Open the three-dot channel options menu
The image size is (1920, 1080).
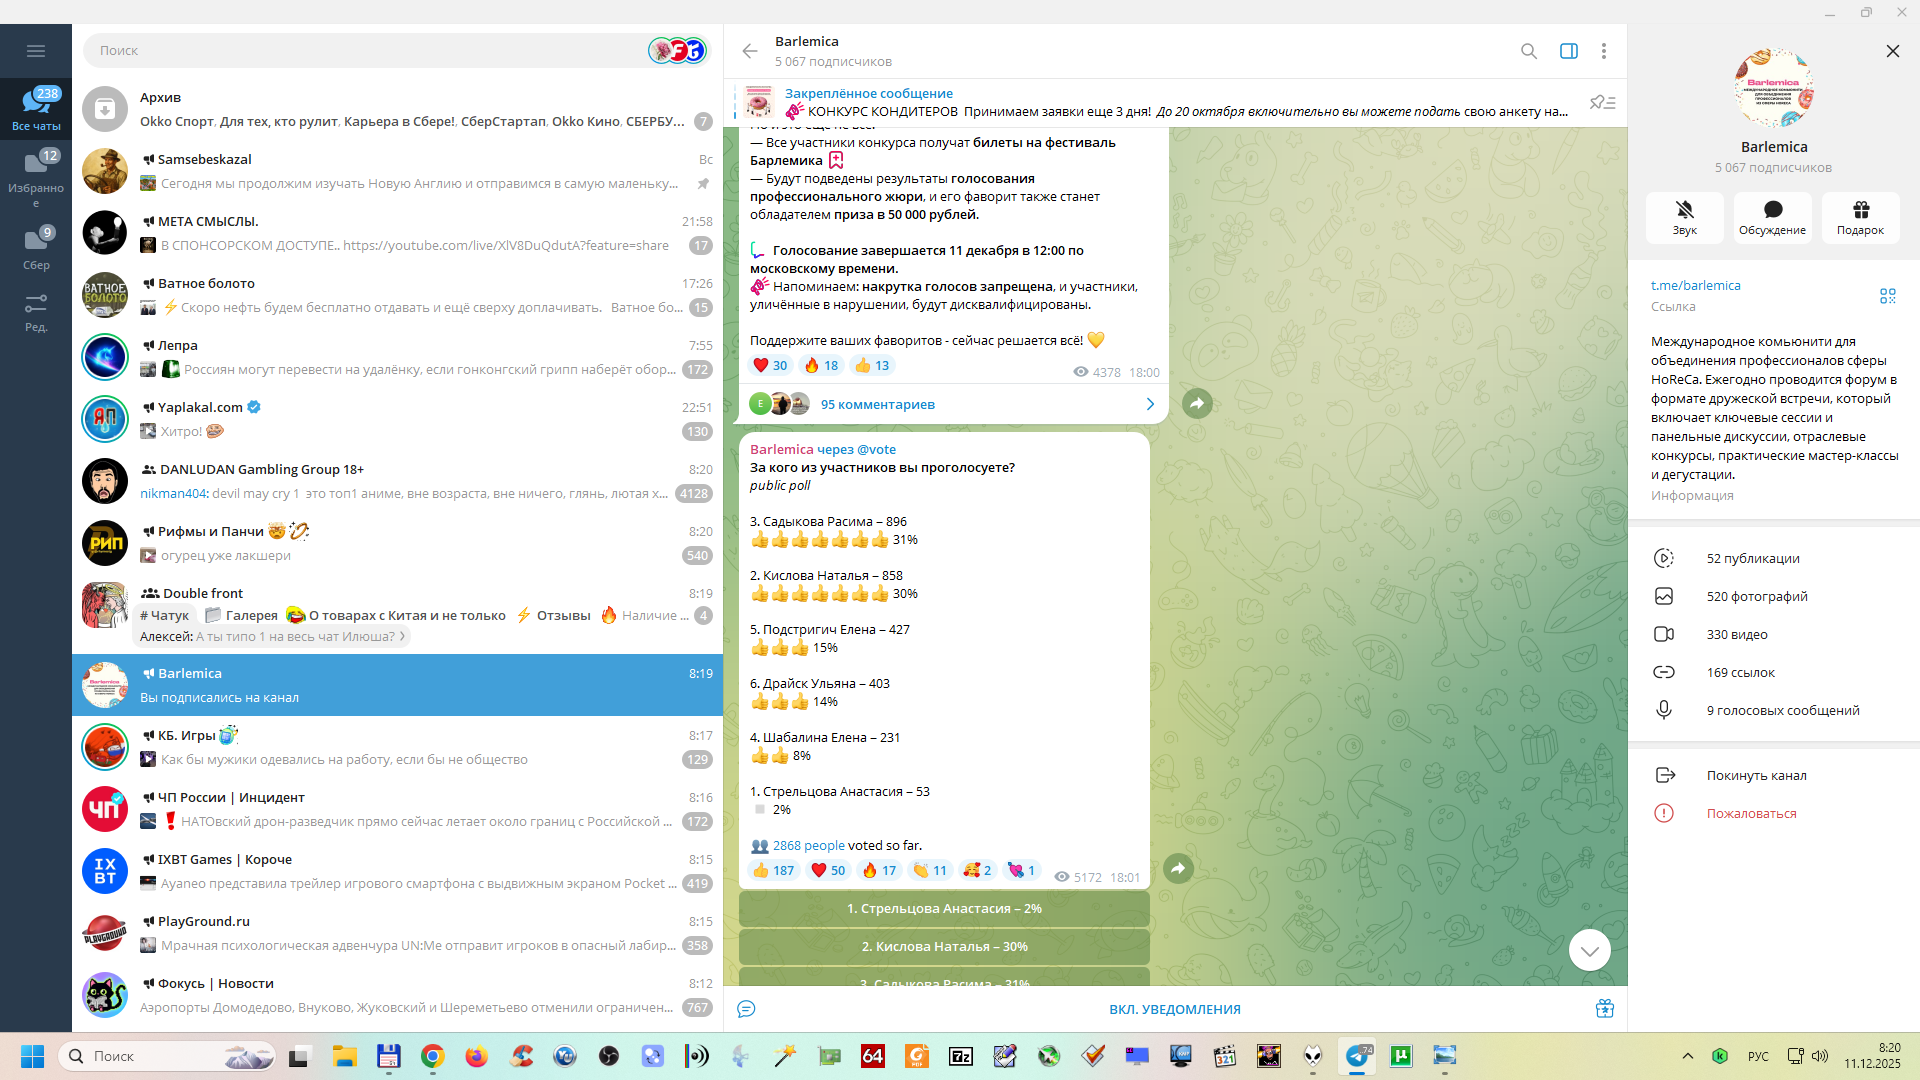[x=1603, y=51]
